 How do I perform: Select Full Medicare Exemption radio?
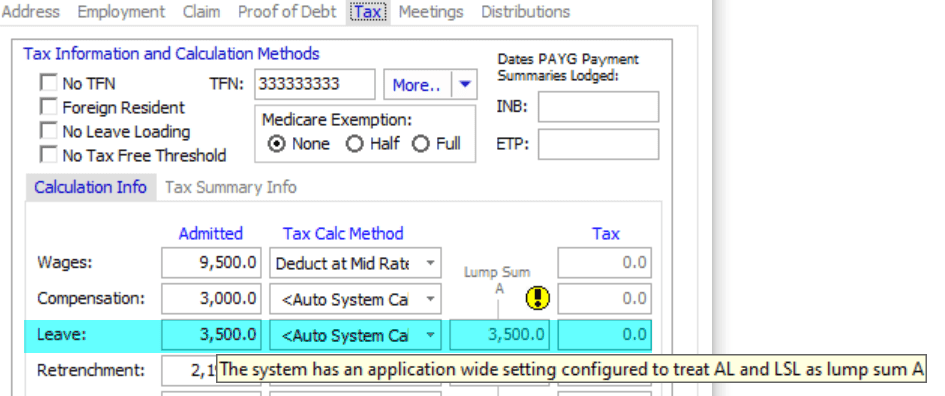point(421,144)
